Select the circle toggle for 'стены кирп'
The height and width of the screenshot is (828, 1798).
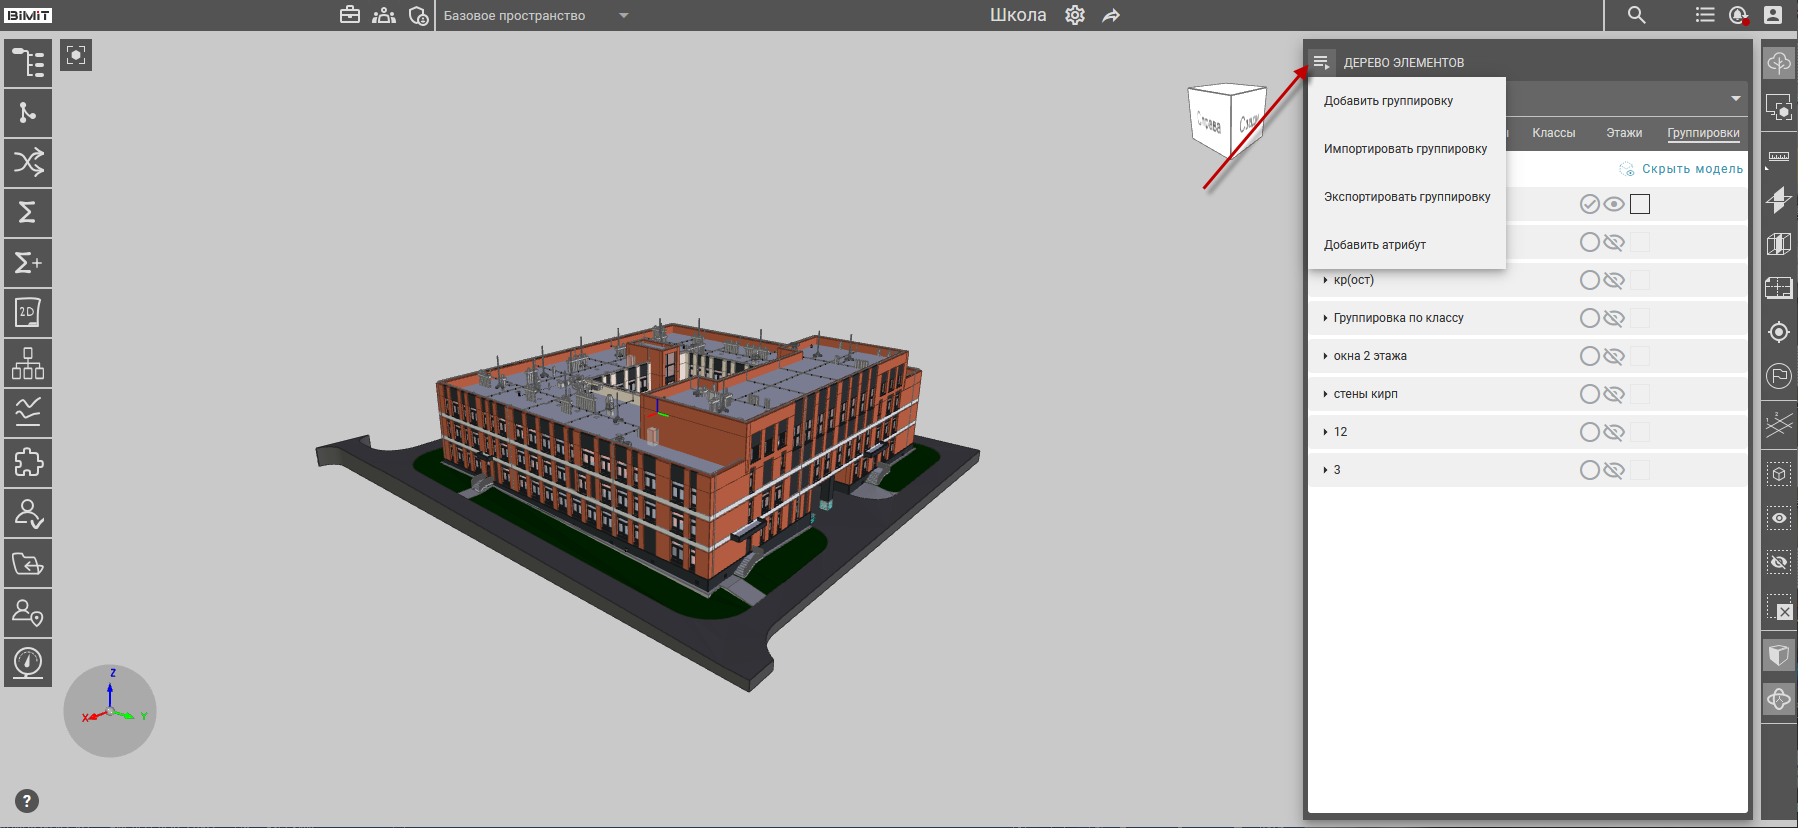[x=1589, y=394]
